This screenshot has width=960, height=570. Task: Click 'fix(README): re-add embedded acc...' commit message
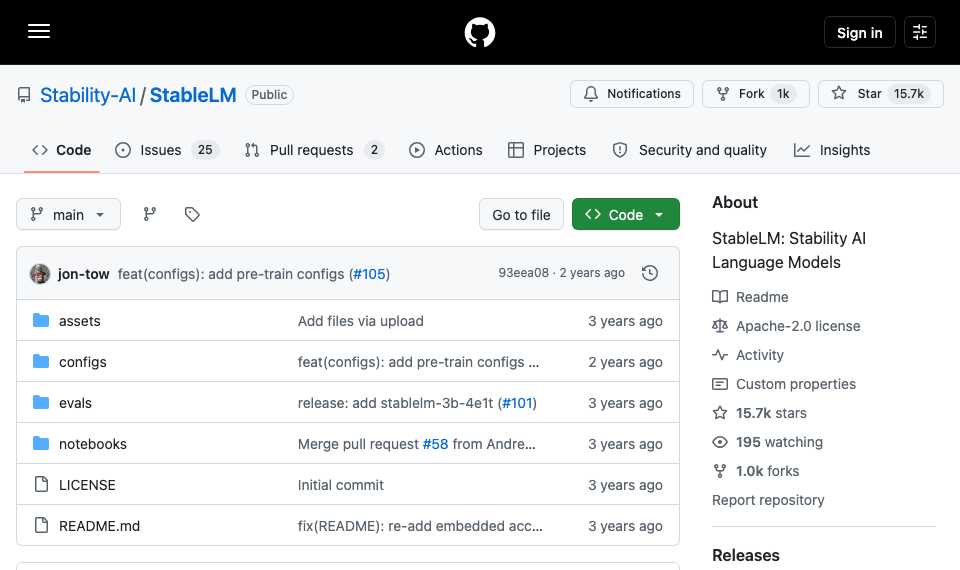420,526
